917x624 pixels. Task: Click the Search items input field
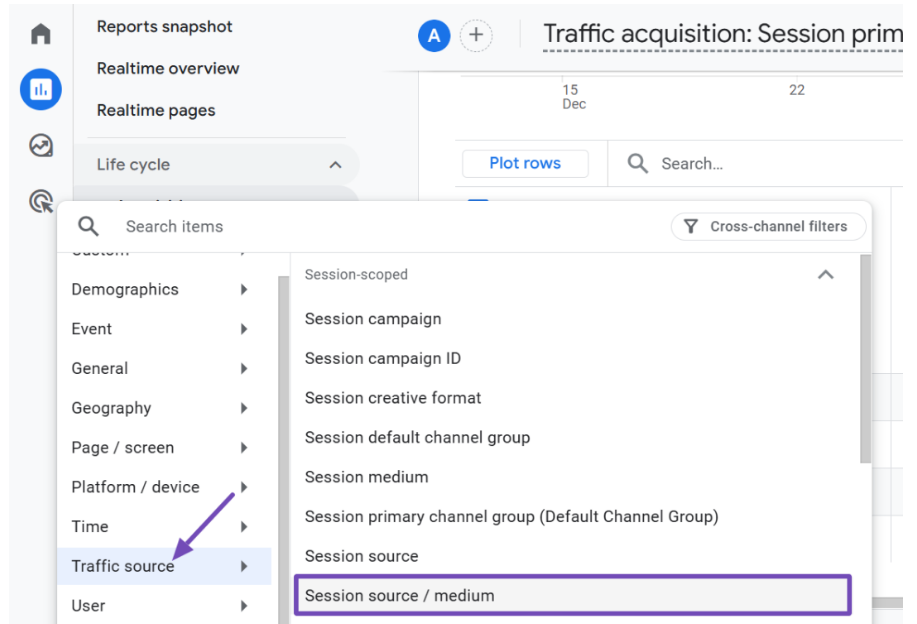tap(380, 227)
